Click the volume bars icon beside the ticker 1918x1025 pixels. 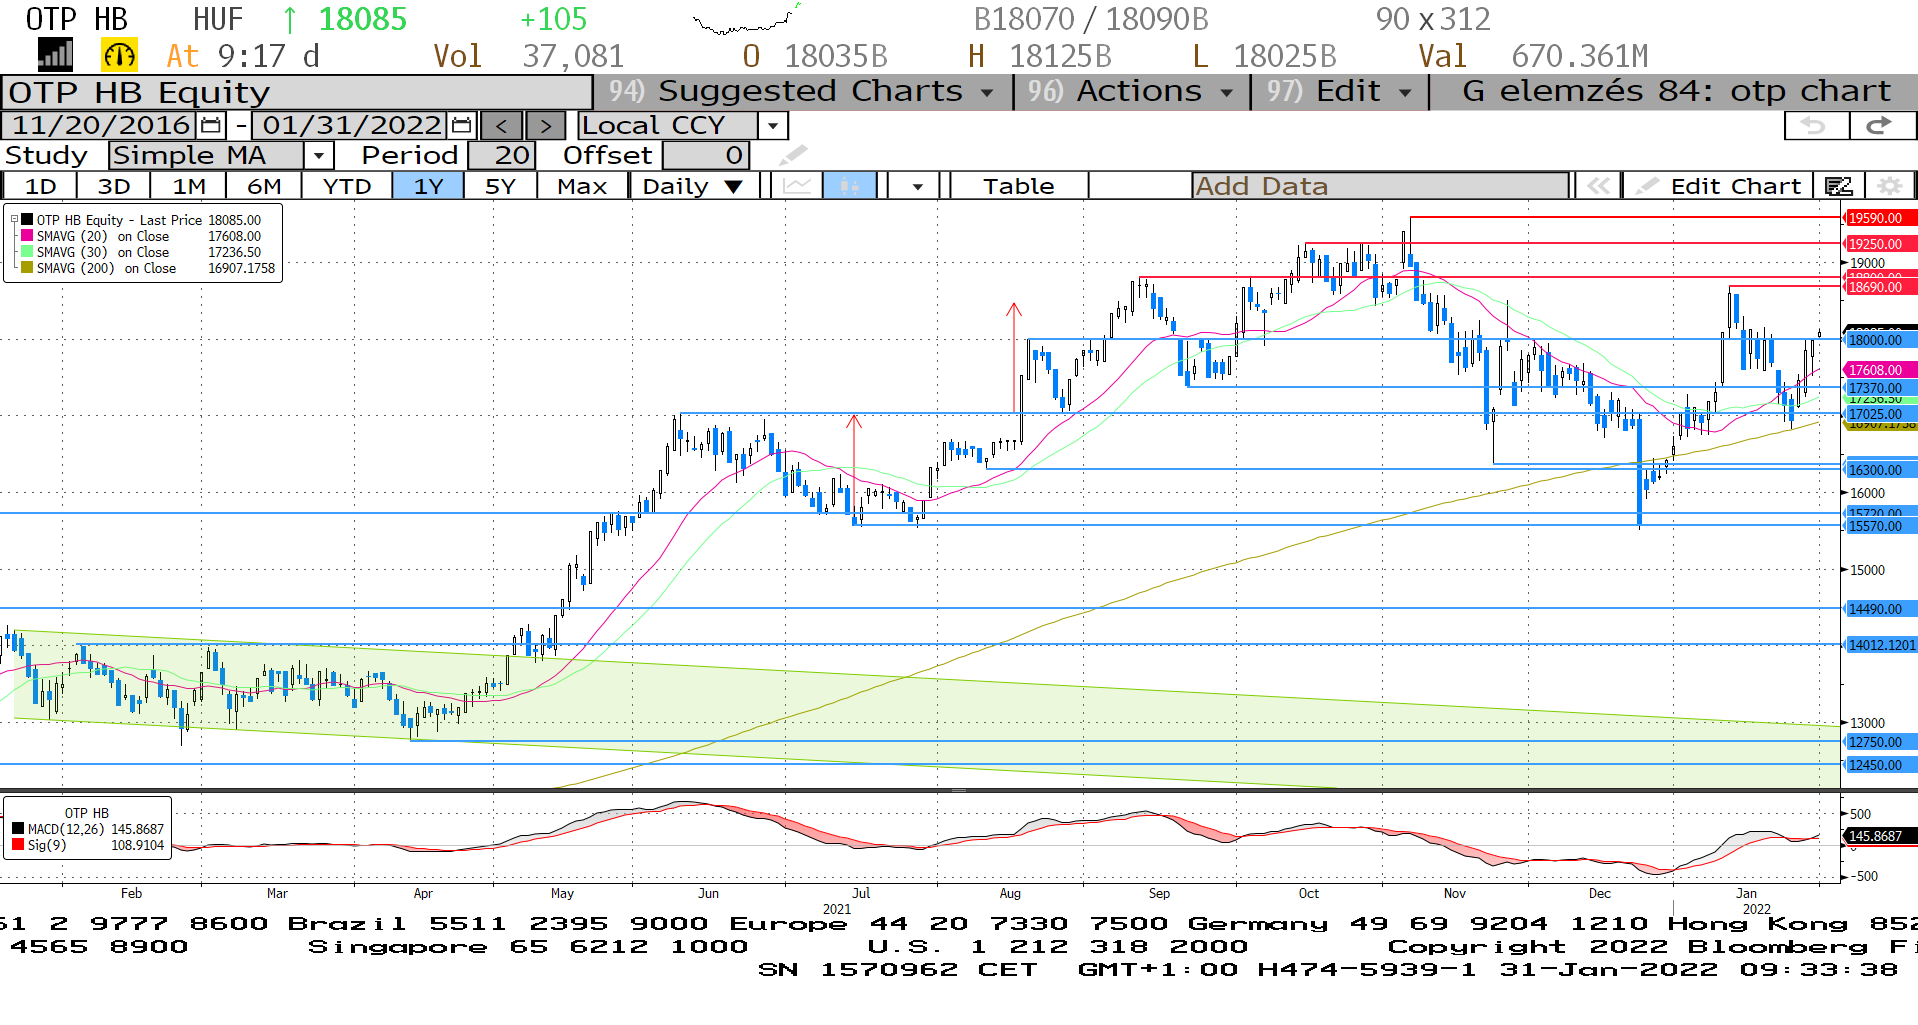(x=55, y=55)
